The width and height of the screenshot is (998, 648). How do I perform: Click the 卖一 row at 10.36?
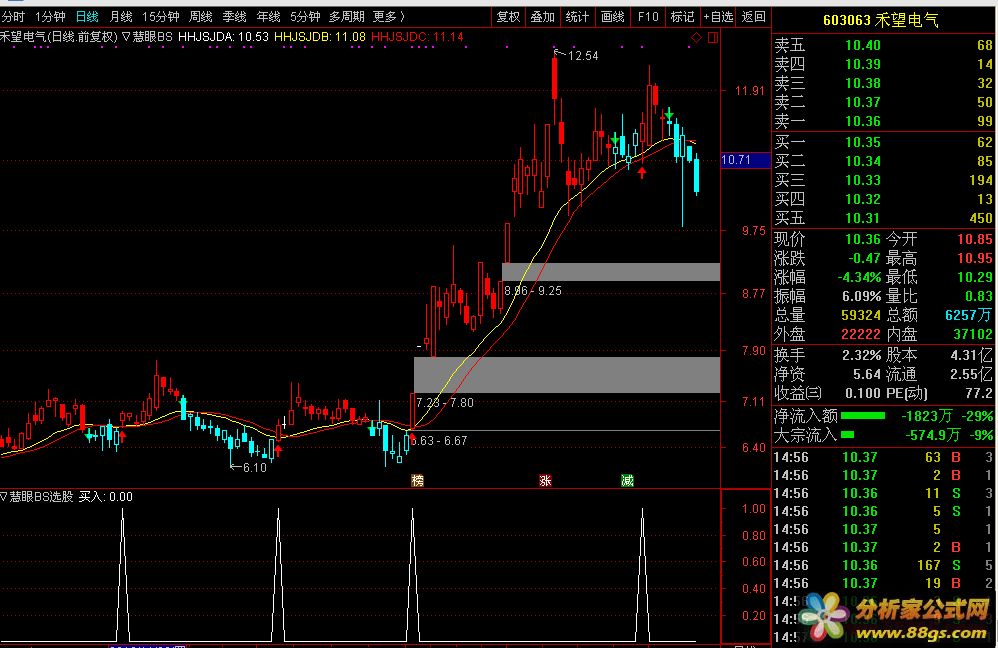(x=884, y=122)
